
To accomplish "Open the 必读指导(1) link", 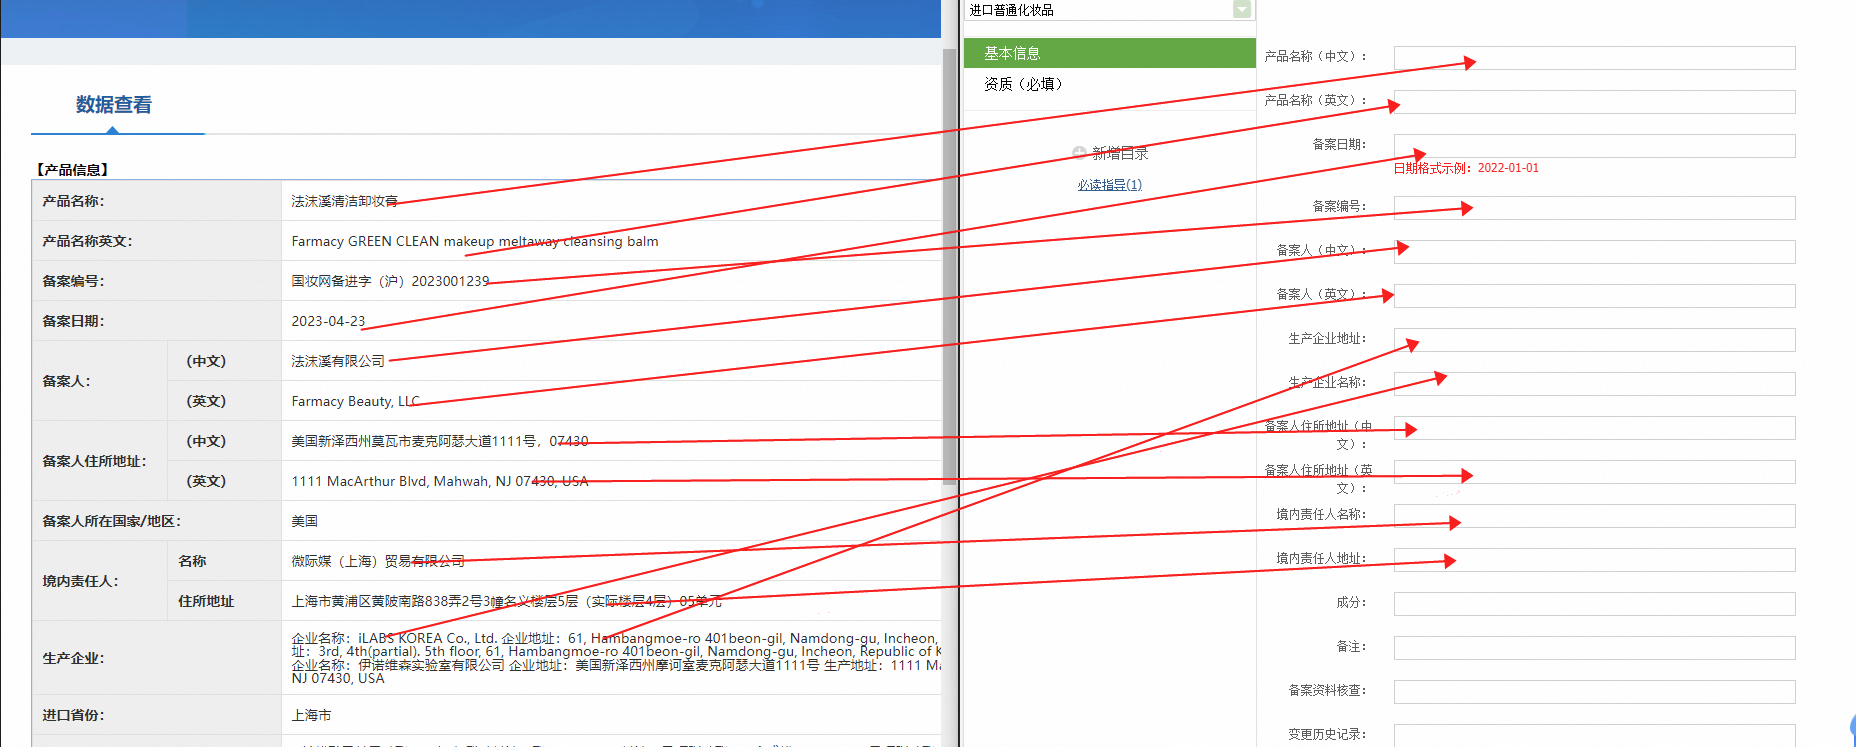I will coord(1109,185).
